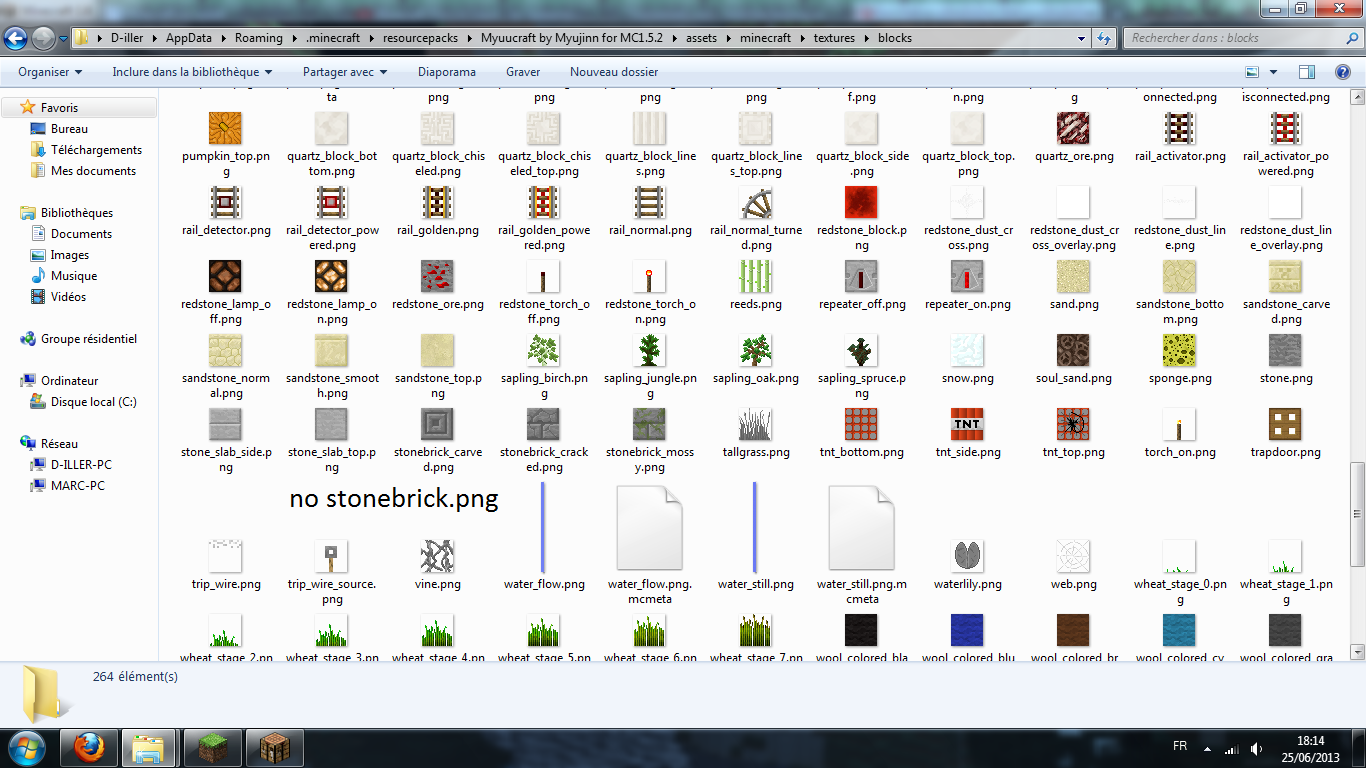The width and height of the screenshot is (1366, 768).
Task: Expand the Partager avec dropdown
Action: coord(344,72)
